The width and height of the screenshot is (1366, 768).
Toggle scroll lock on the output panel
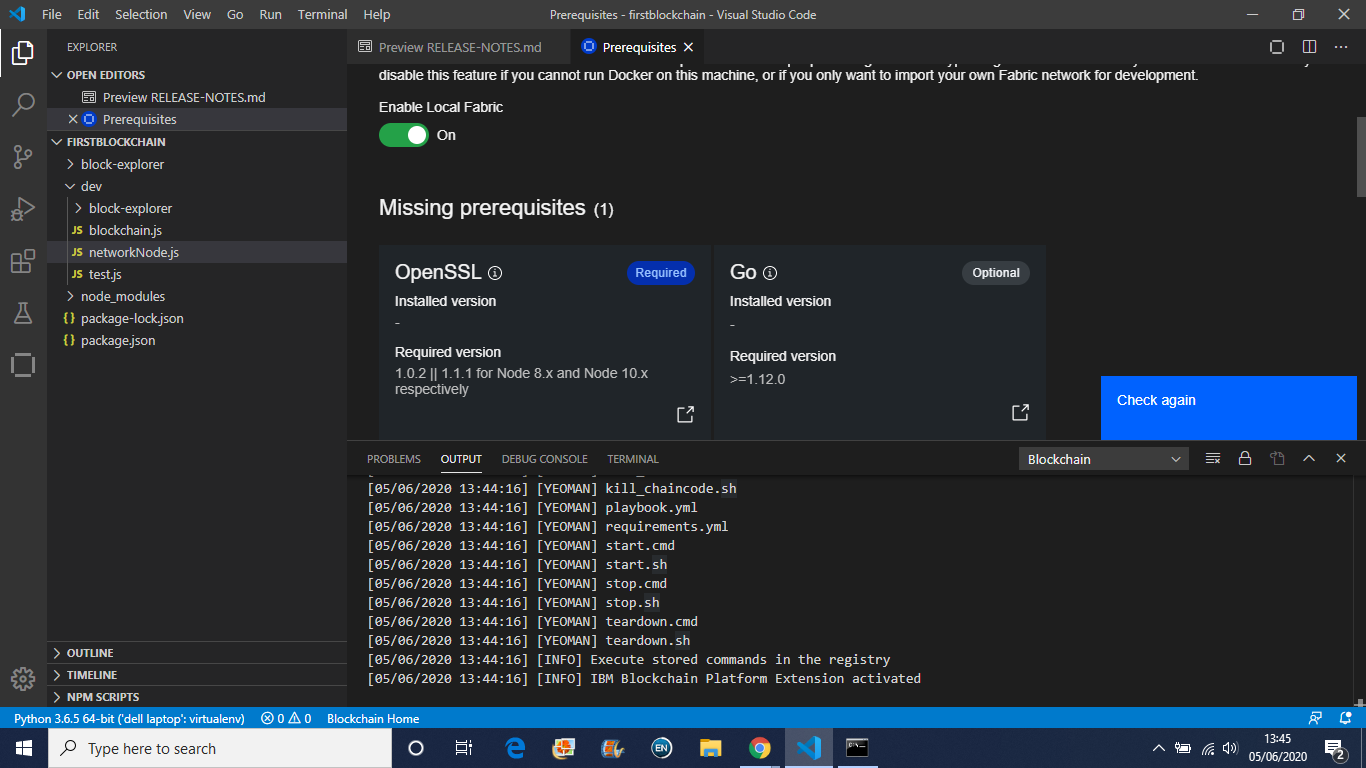tap(1245, 458)
